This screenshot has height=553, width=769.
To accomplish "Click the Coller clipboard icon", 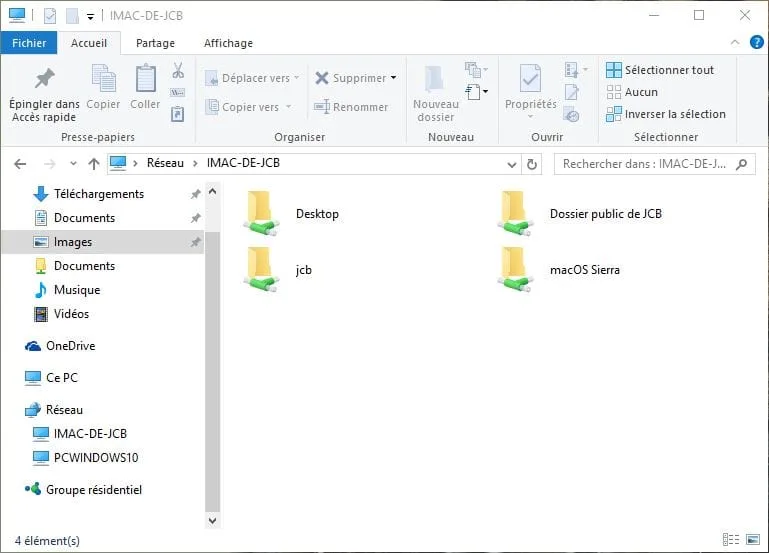I will pos(145,78).
